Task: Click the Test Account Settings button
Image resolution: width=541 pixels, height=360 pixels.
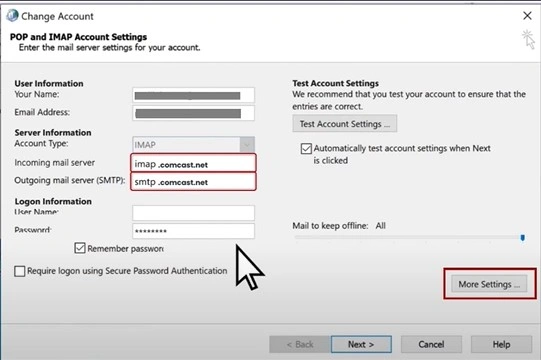Action: pyautogui.click(x=345, y=124)
